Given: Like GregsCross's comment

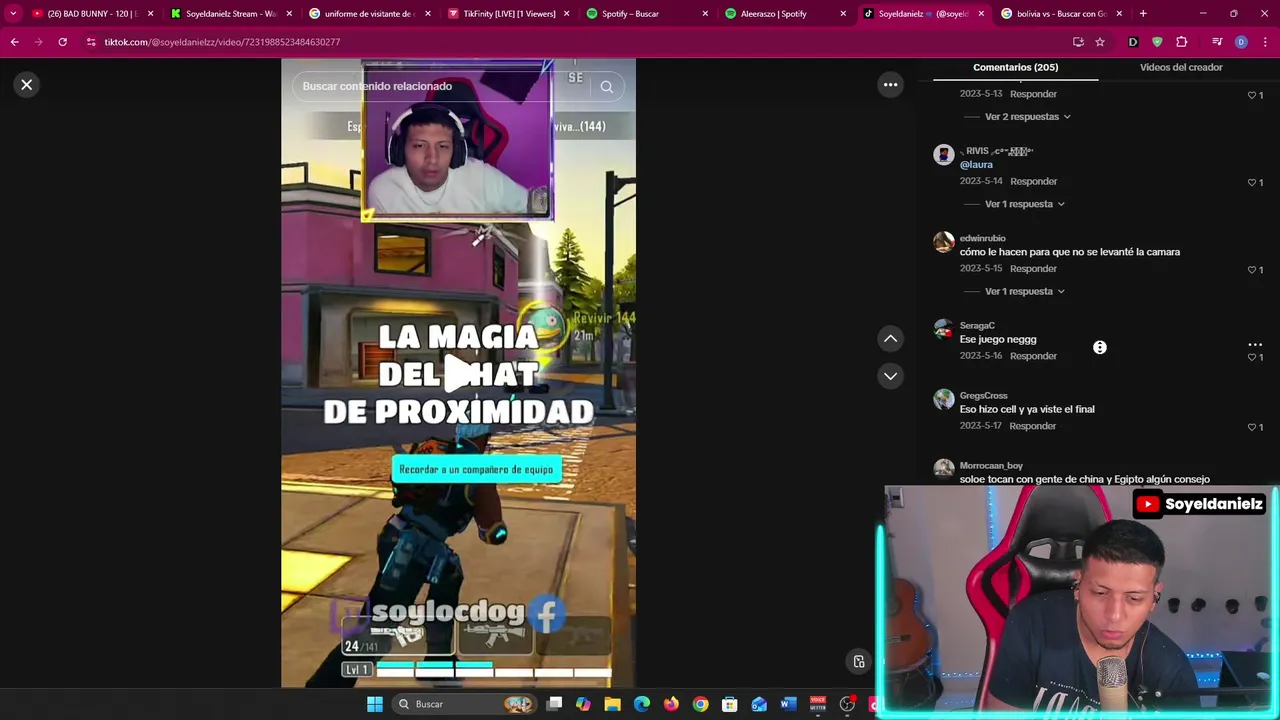Looking at the screenshot, I should coord(1252,427).
